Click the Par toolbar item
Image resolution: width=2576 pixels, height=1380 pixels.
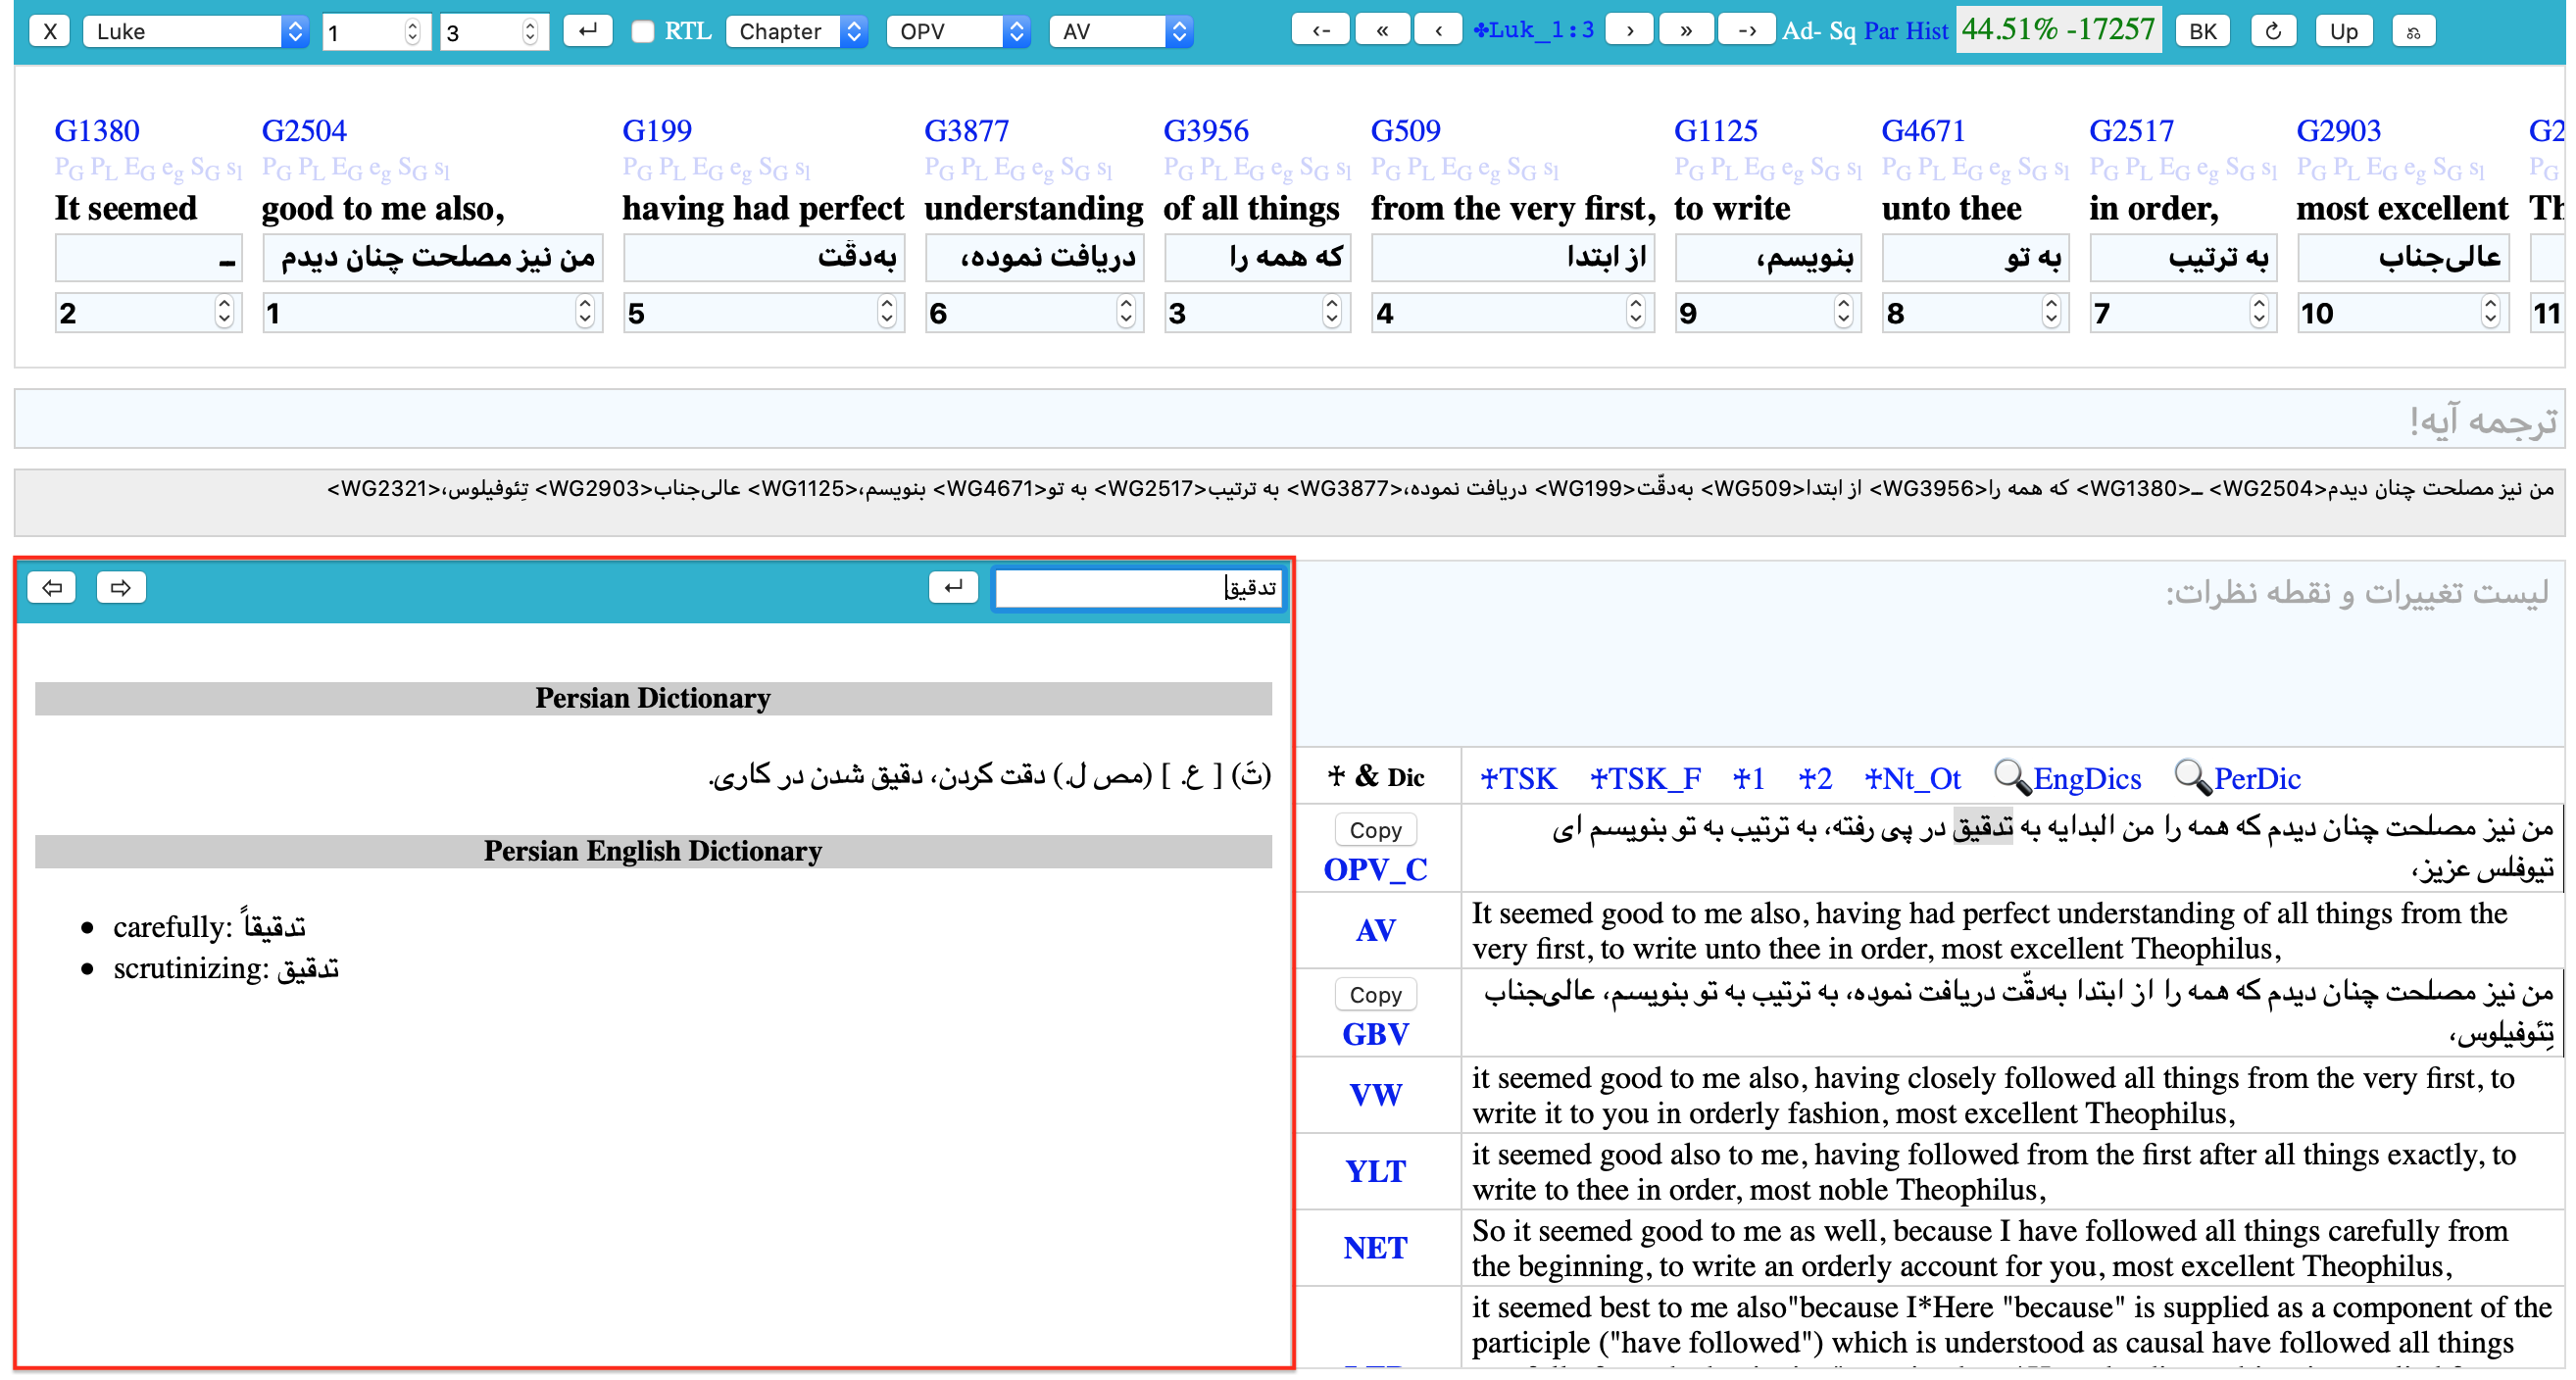click(x=1881, y=31)
